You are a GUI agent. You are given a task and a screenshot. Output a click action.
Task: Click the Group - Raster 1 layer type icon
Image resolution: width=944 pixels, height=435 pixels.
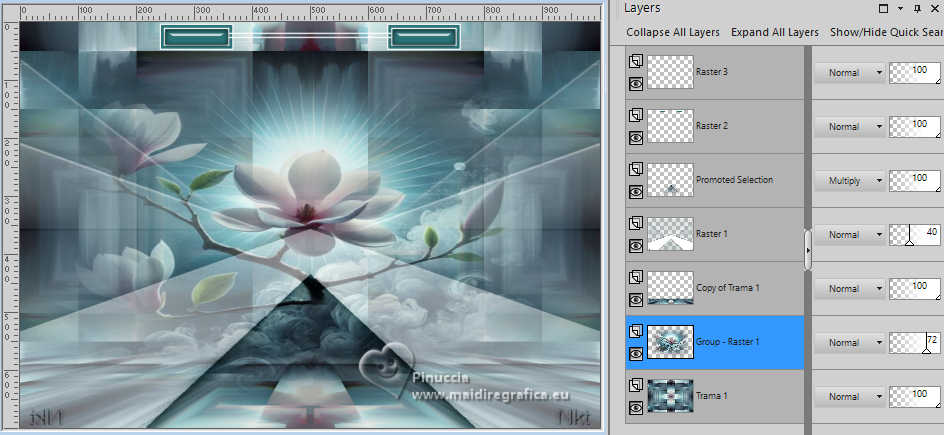(x=636, y=331)
